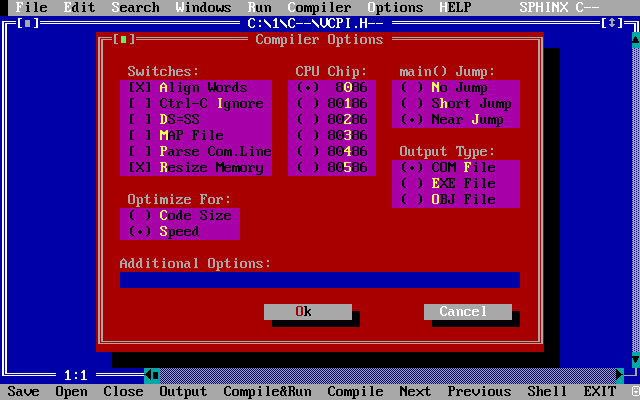This screenshot has width=640, height=400.
Task: Choose Short Jump for main()
Action: pos(456,104)
